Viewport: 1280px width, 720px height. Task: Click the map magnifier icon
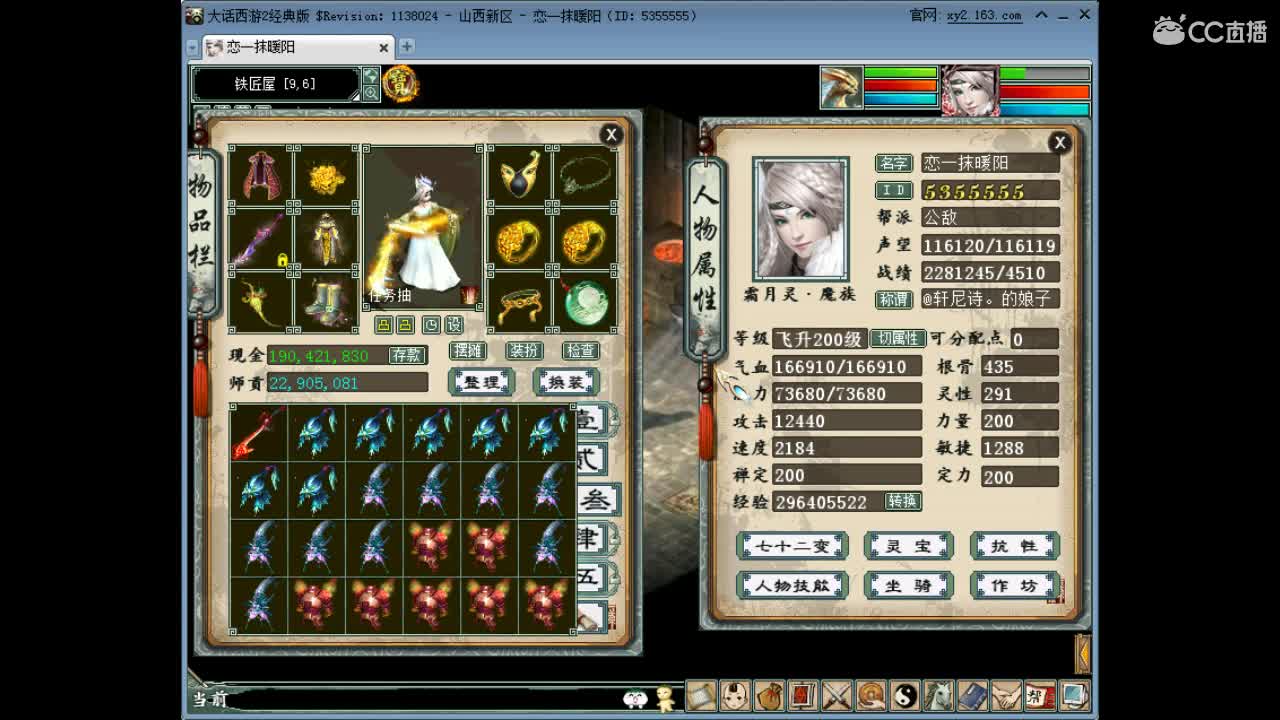pos(371,93)
